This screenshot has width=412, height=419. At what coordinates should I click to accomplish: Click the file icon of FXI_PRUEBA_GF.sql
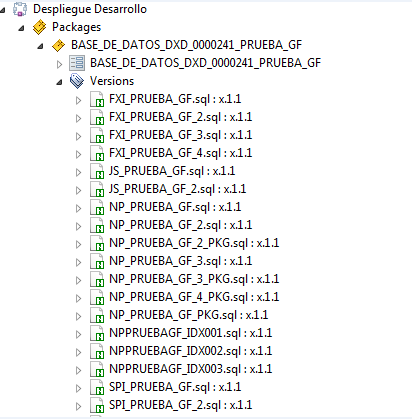click(97, 99)
